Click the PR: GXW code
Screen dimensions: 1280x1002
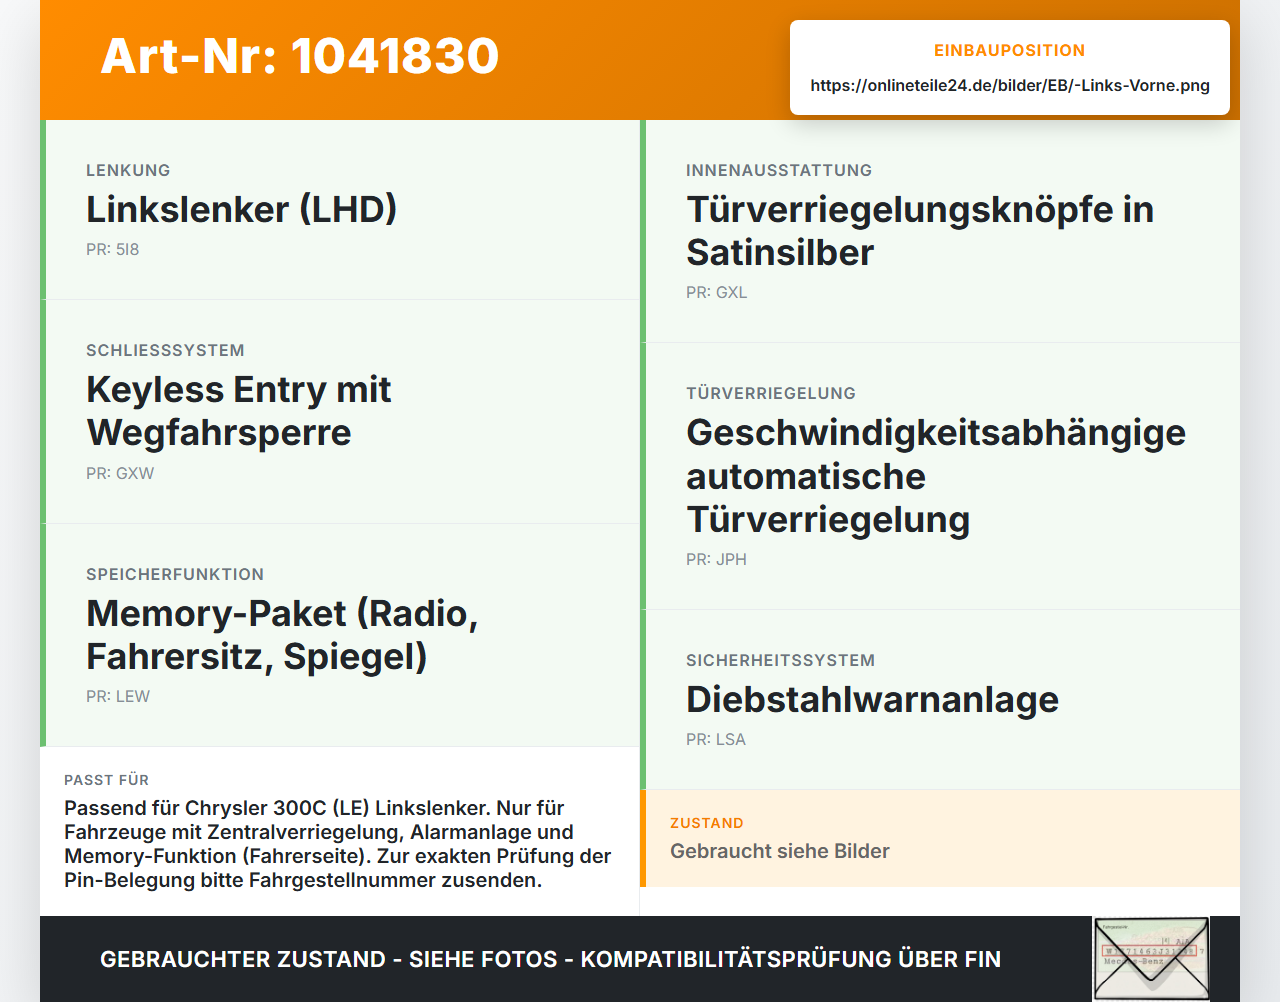(120, 473)
